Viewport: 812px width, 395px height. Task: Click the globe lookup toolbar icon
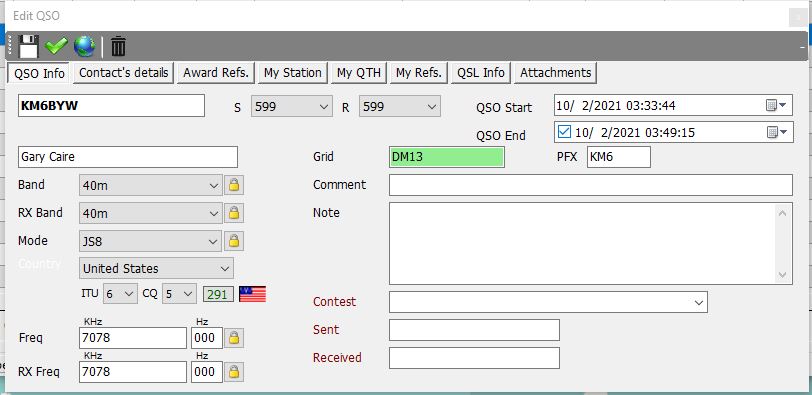point(84,46)
